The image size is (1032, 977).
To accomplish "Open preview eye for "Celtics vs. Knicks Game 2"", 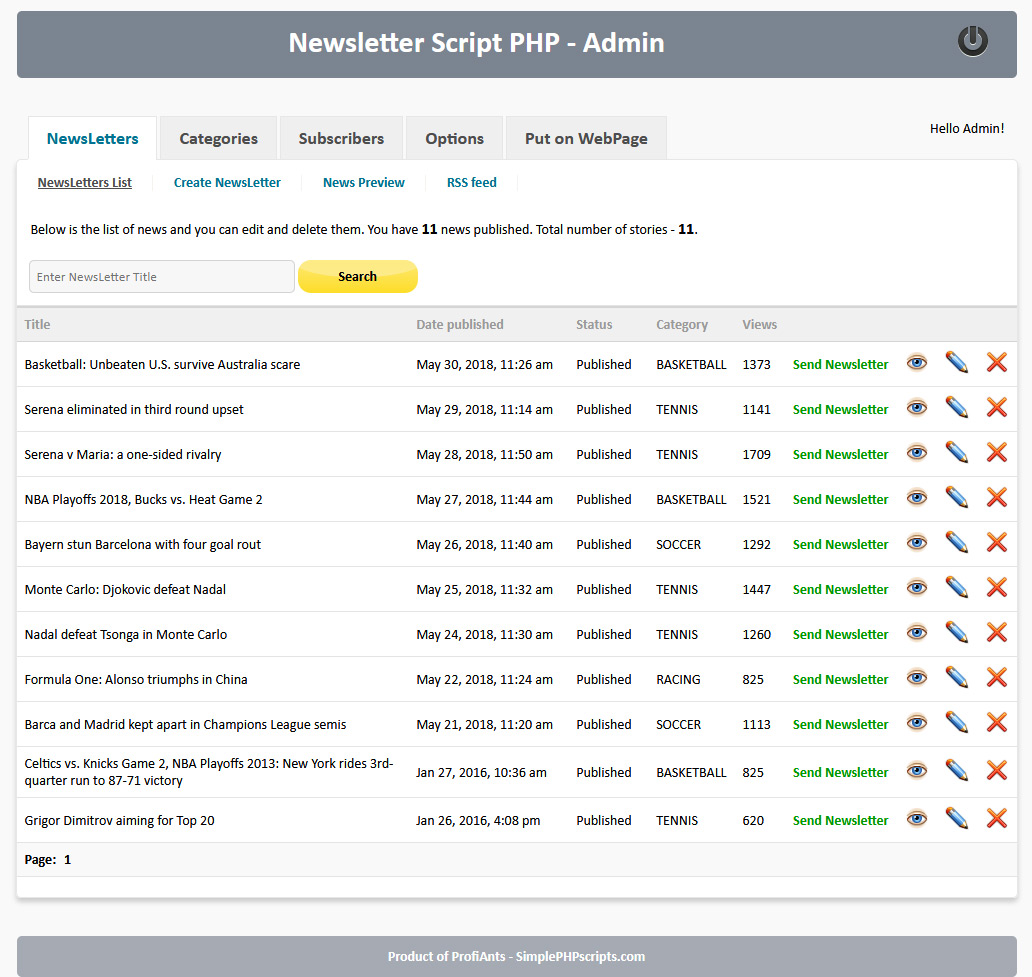I will pos(916,770).
